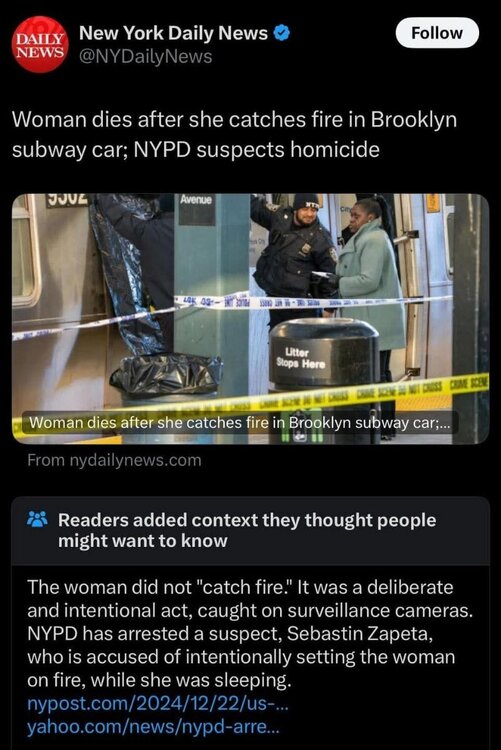This screenshot has height=750, width=501.
Task: Open the New York Daily News profile name
Action: point(173,33)
